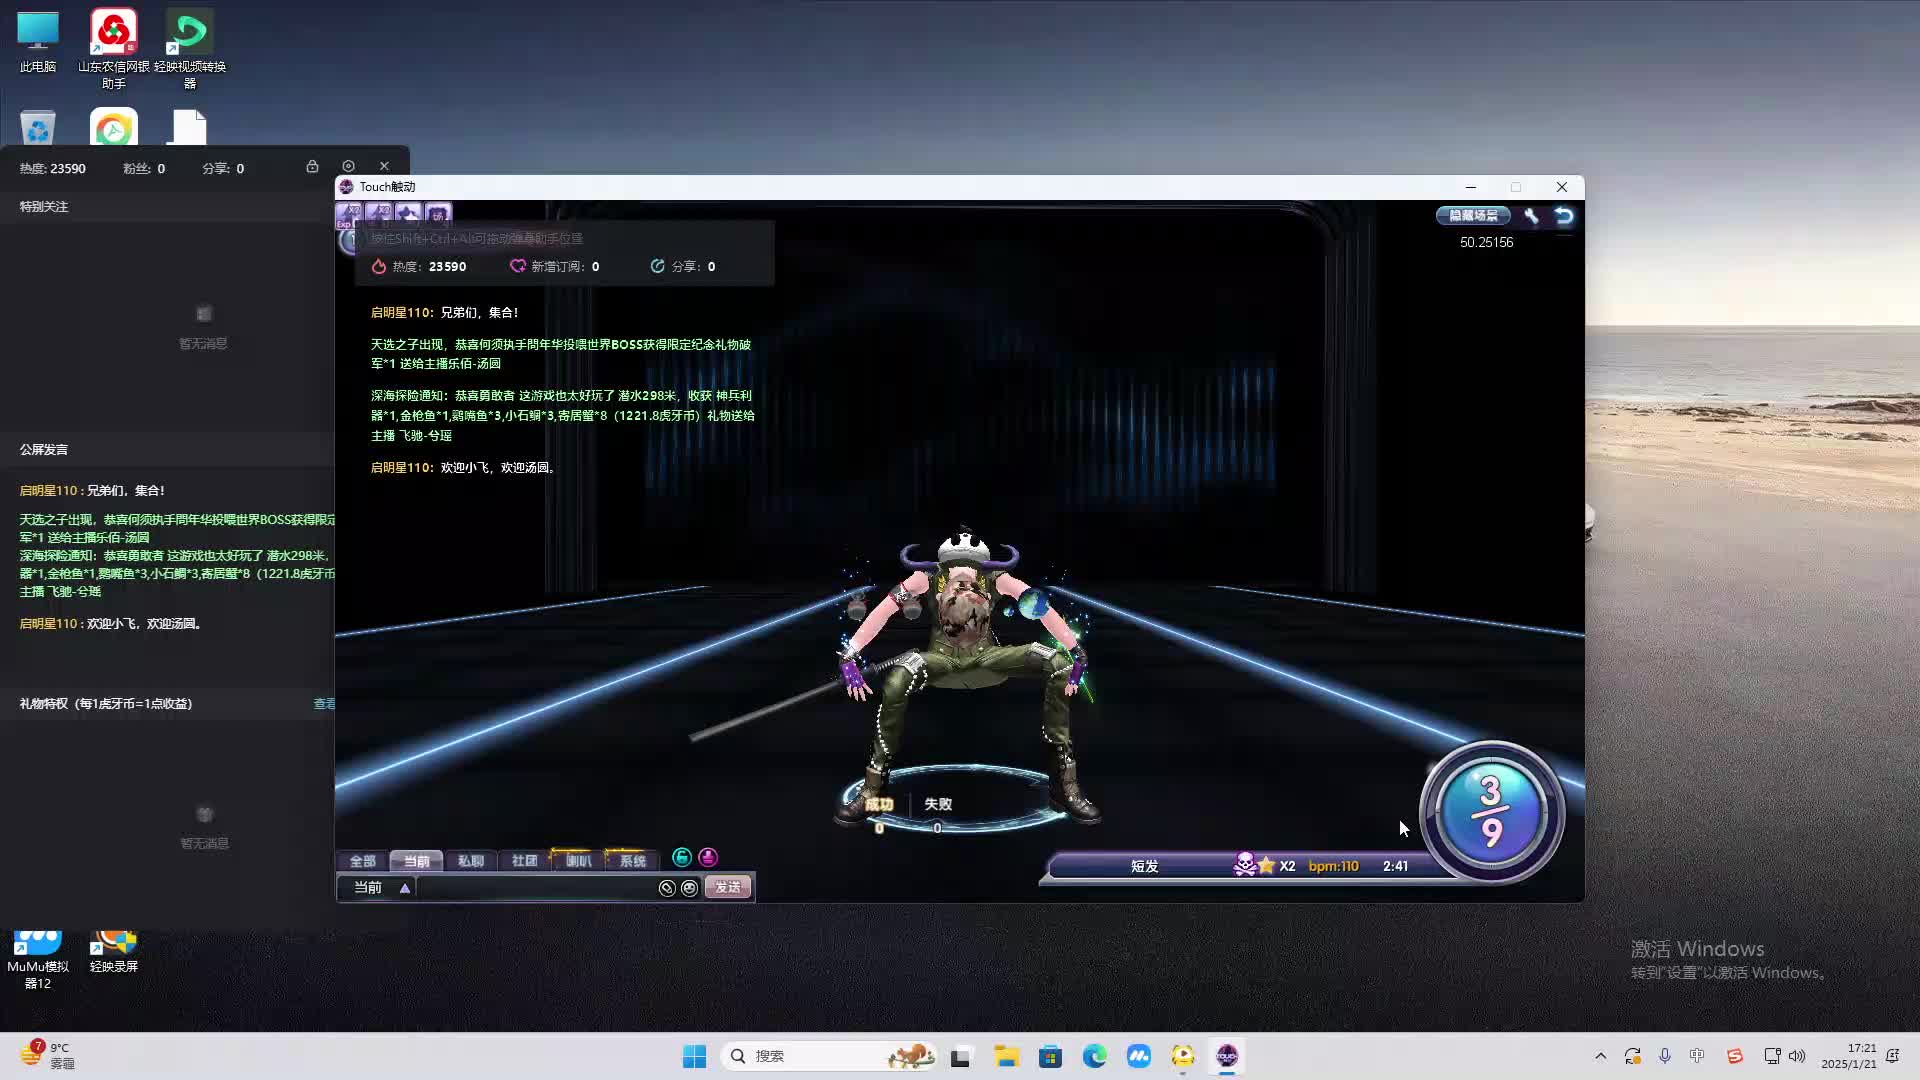Viewport: 1920px width, 1080px height.
Task: Open the 社团 chat tab
Action: click(524, 861)
